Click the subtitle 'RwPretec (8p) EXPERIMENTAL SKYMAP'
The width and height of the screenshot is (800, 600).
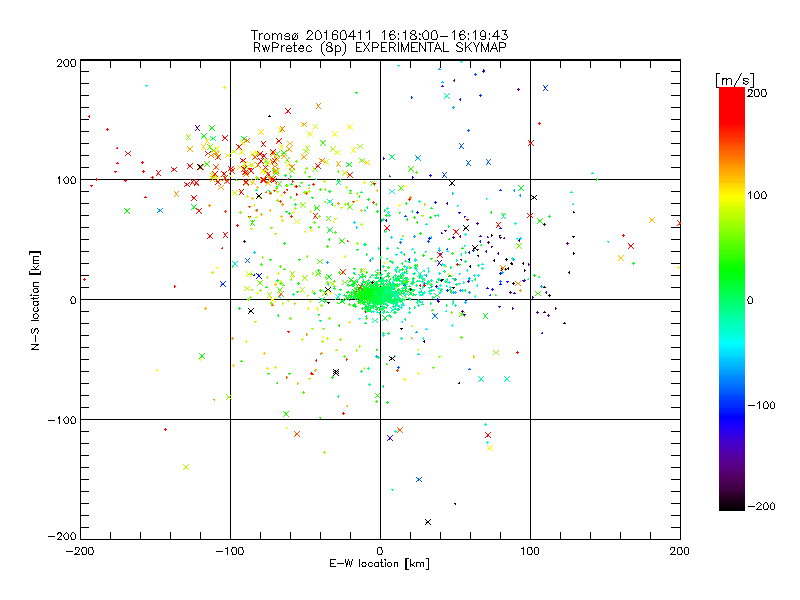380,48
